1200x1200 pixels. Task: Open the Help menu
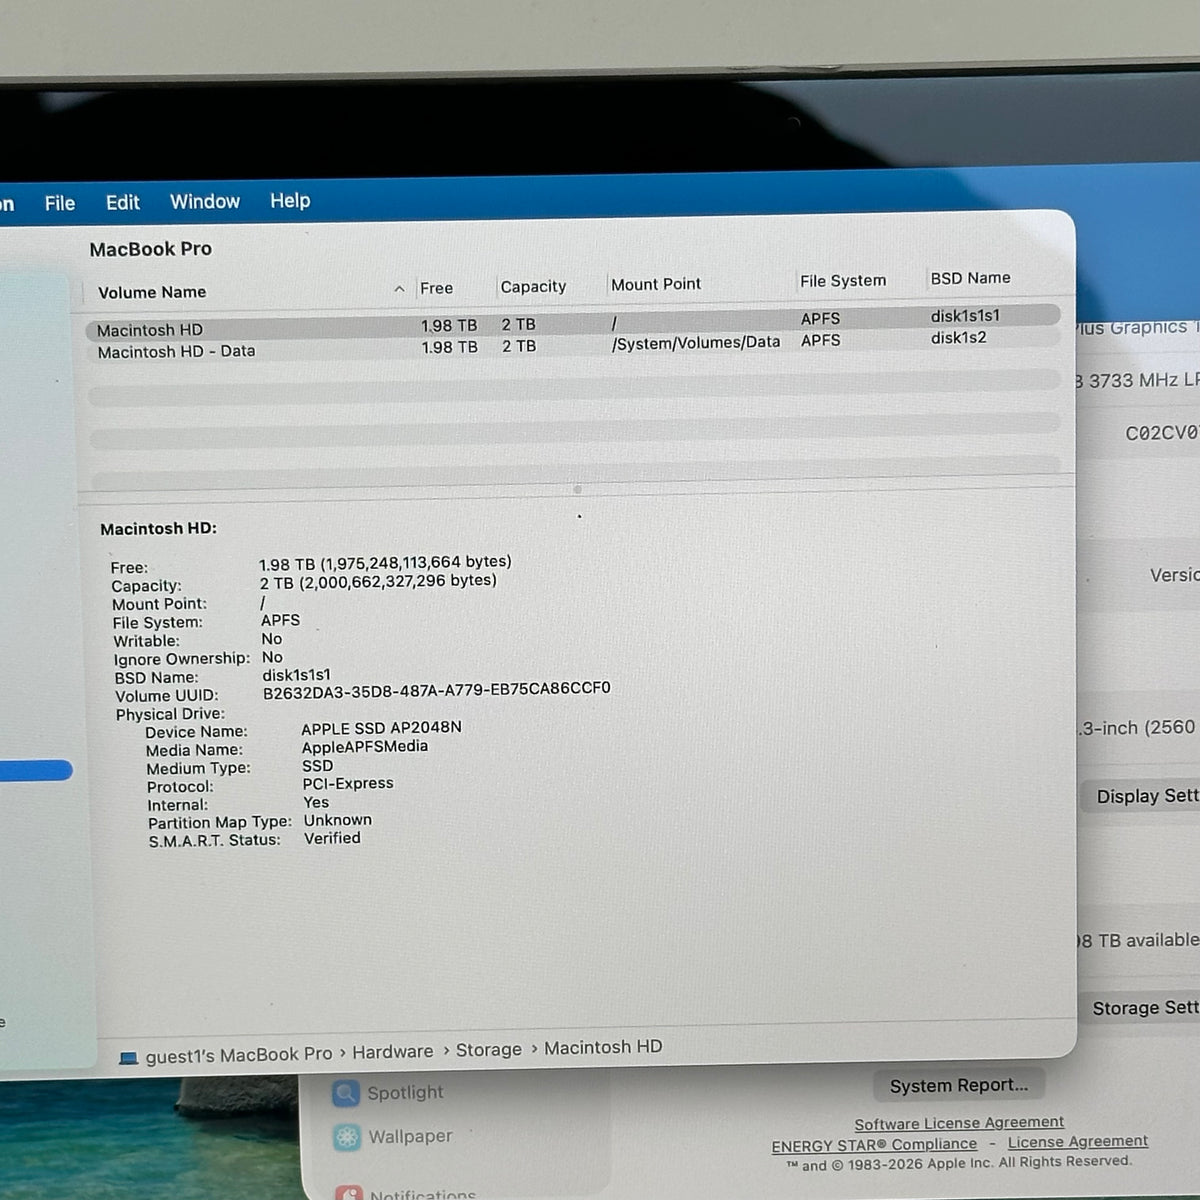pos(290,200)
